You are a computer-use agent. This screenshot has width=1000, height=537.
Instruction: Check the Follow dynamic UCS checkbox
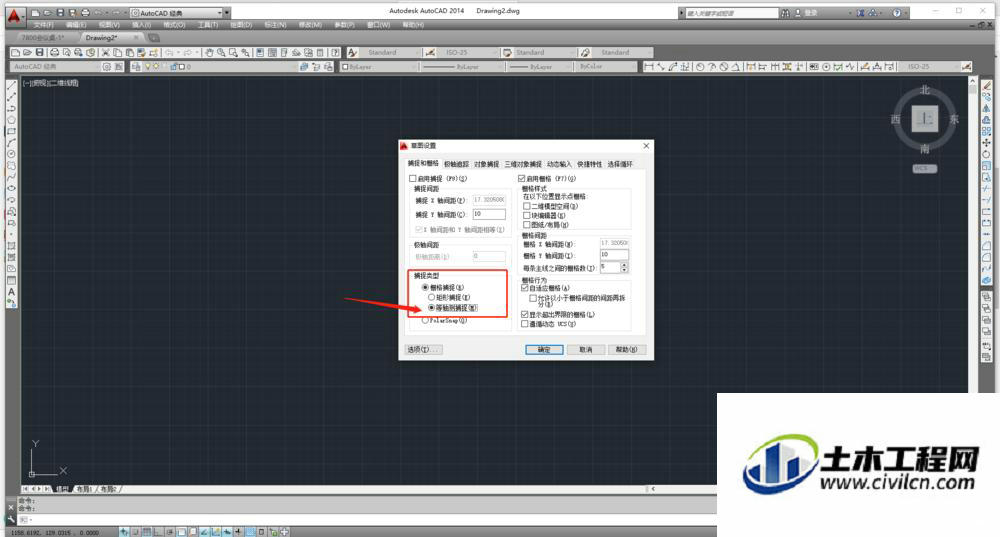click(x=525, y=324)
